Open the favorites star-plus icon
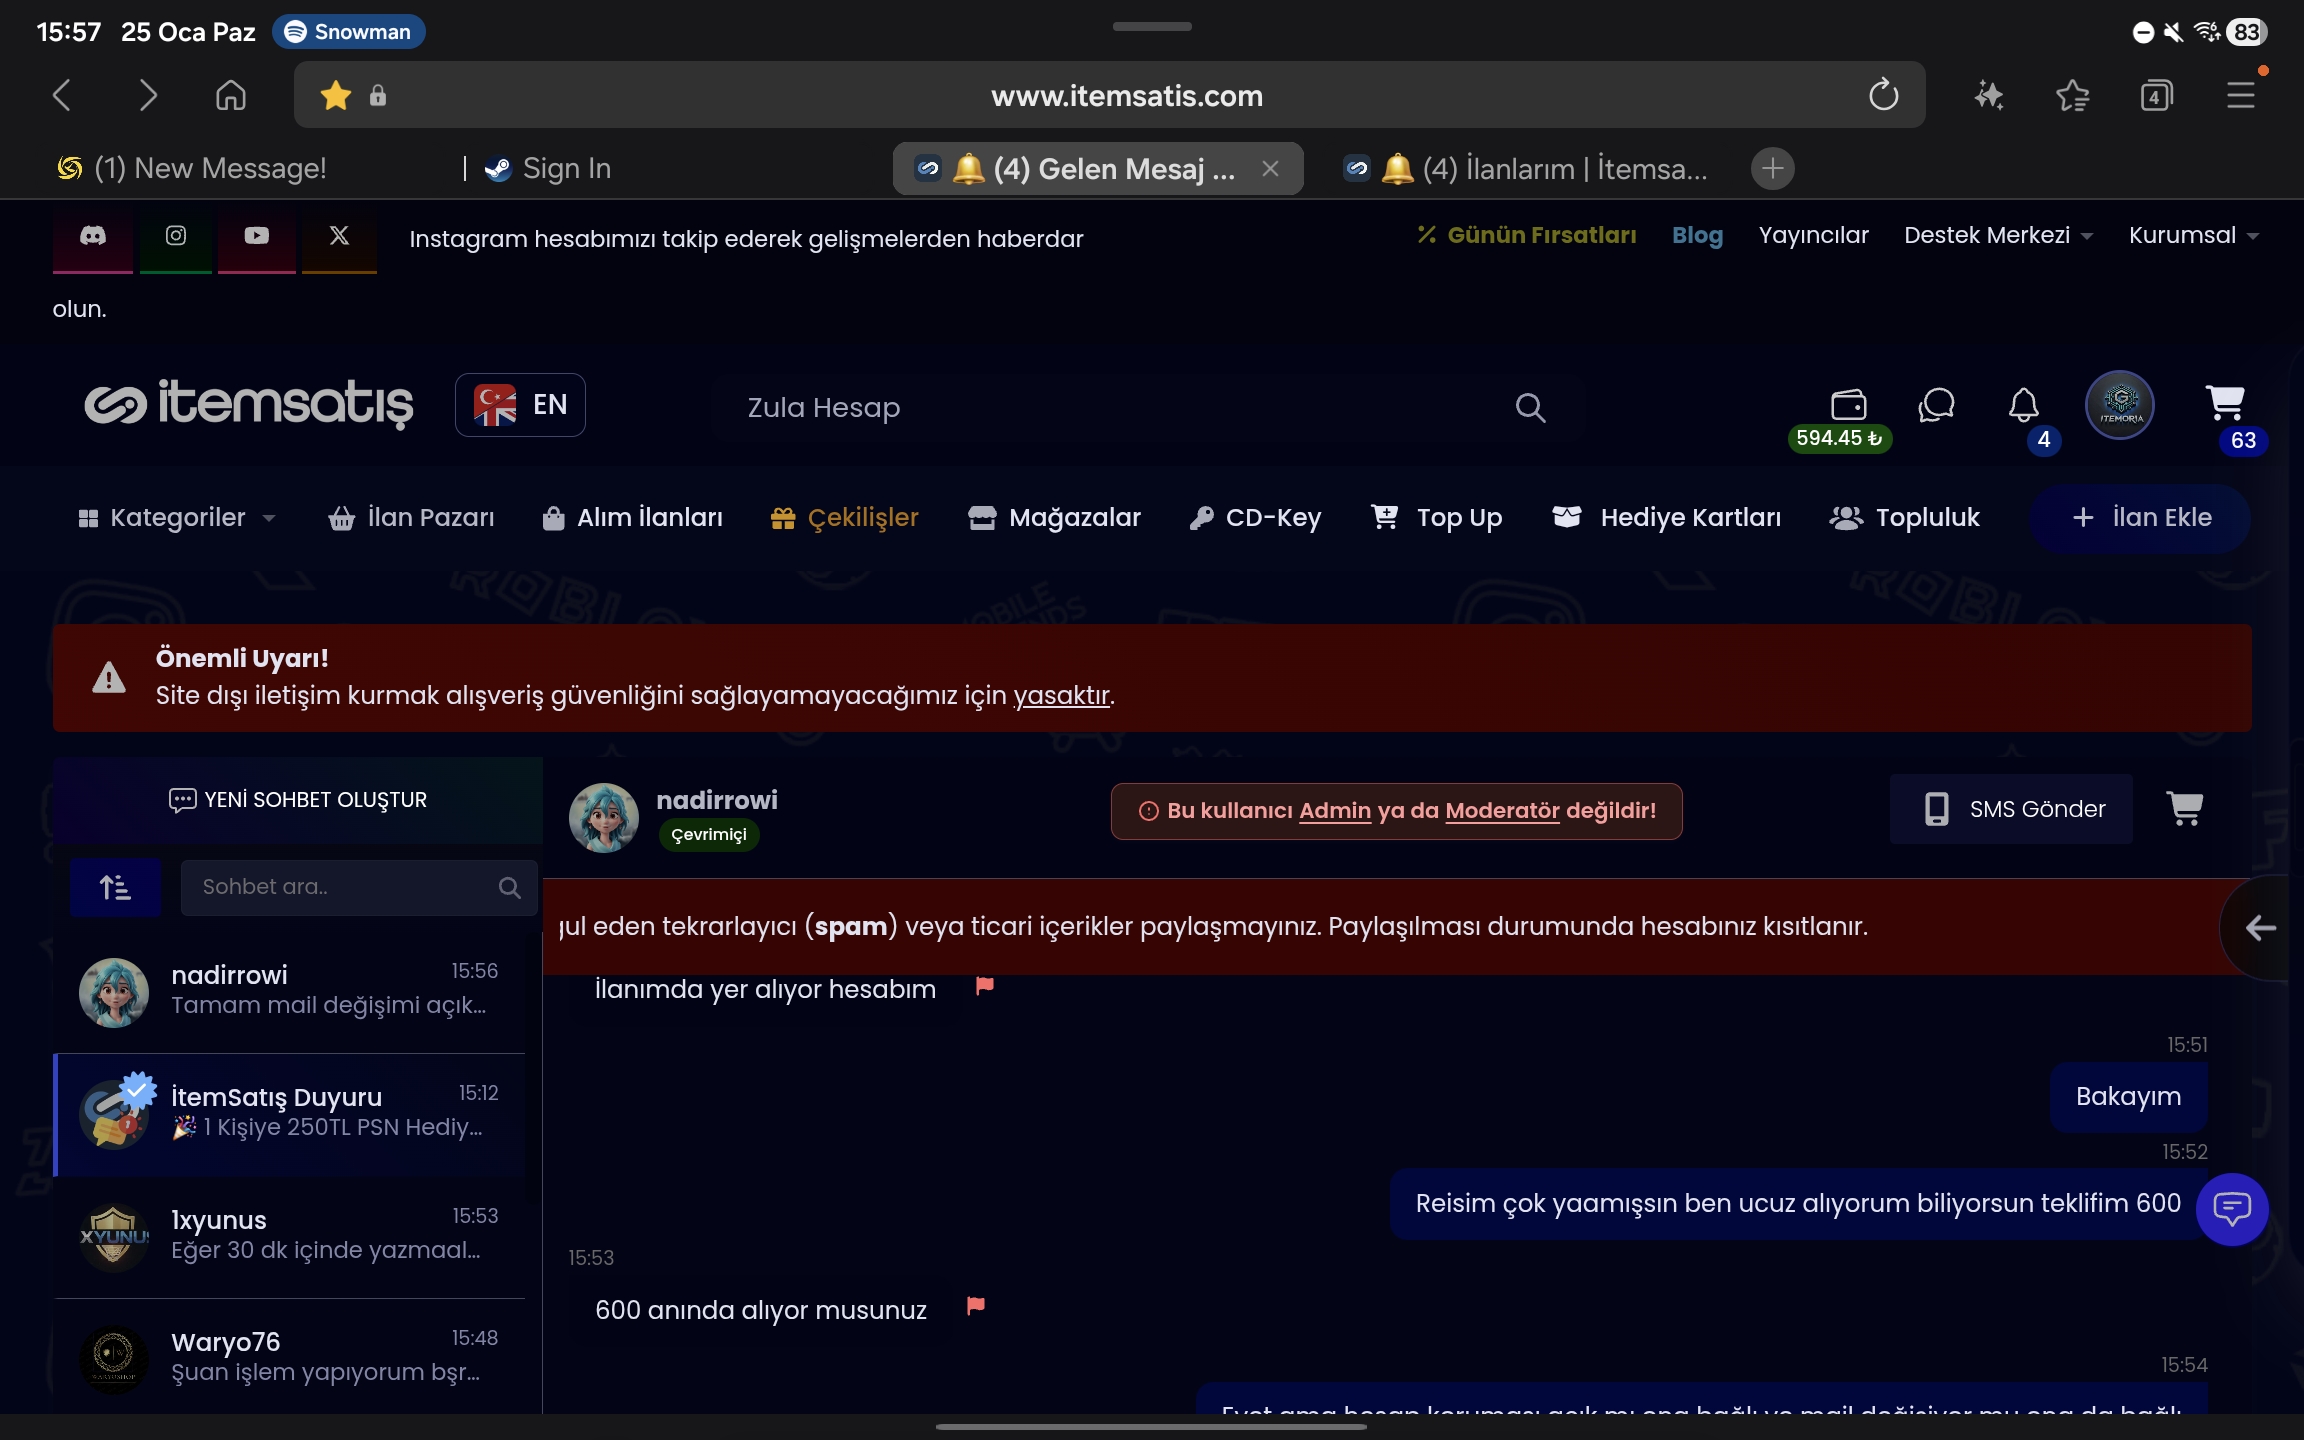The height and width of the screenshot is (1440, 2304). click(x=2073, y=96)
